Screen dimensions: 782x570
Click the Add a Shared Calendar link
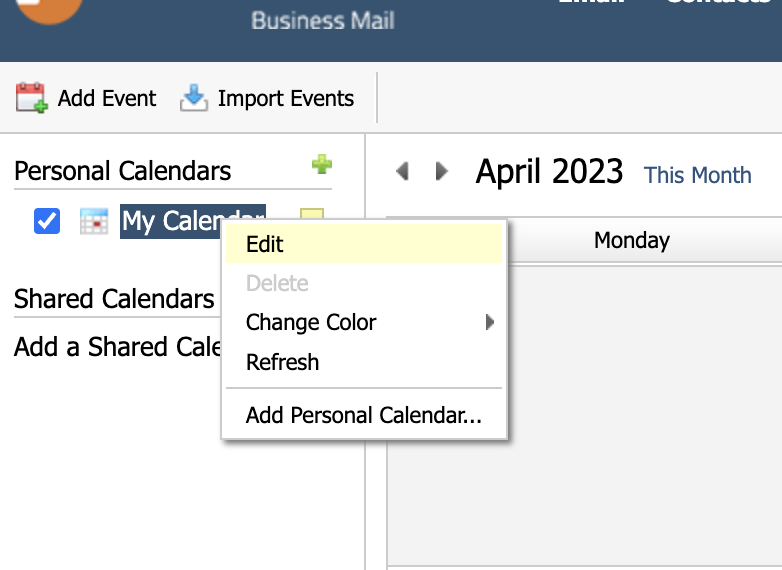click(118, 347)
